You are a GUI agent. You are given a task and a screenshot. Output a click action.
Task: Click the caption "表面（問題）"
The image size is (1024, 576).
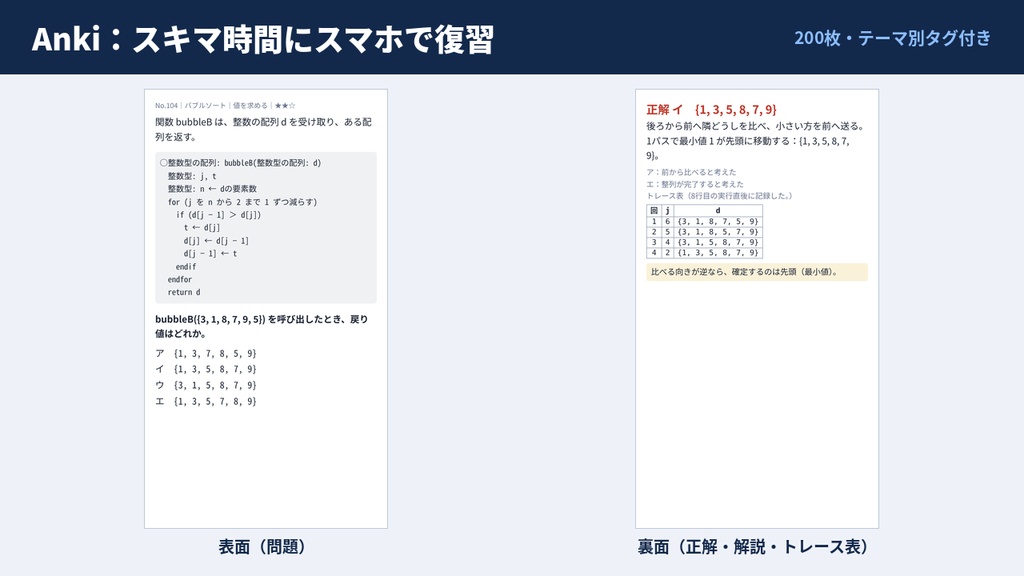tap(263, 547)
